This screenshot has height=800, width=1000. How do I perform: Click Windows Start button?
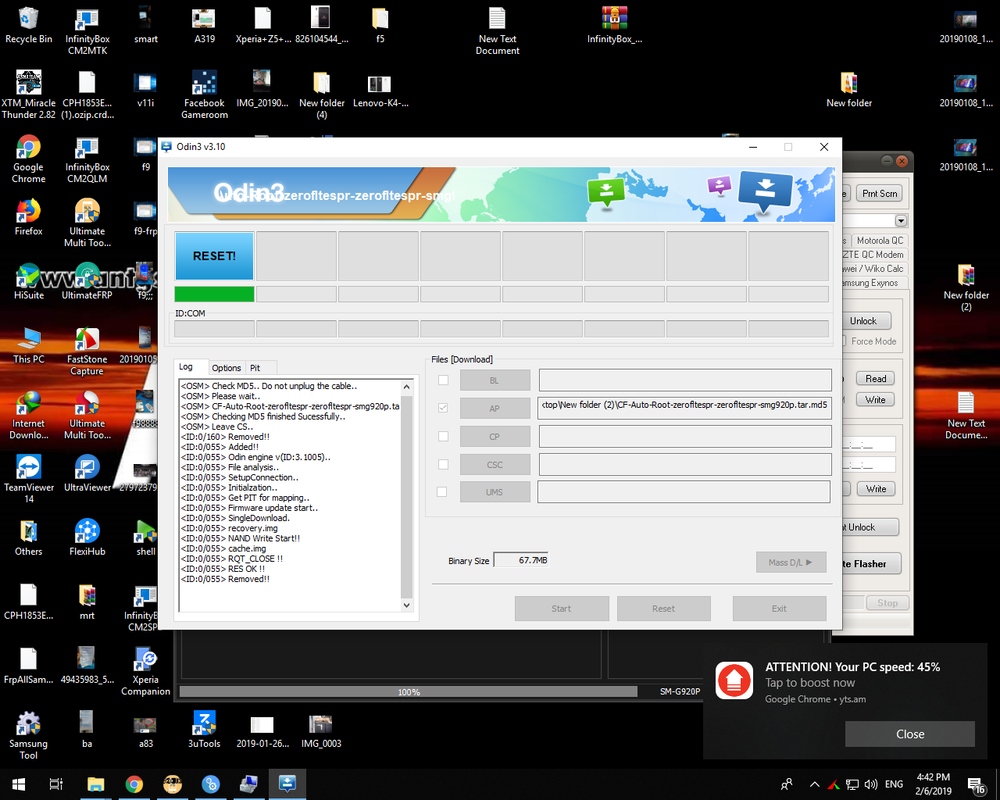18,784
